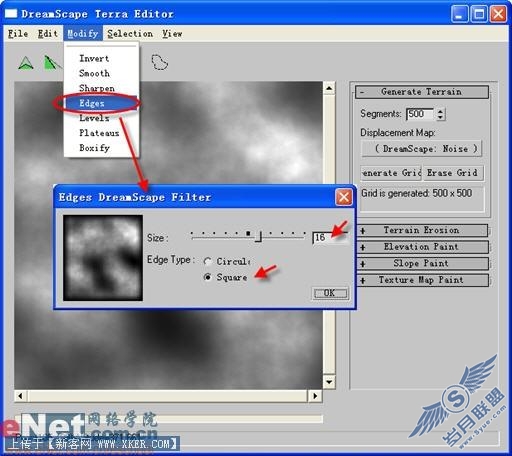Choose Smooth from the Modify menu

[94, 73]
